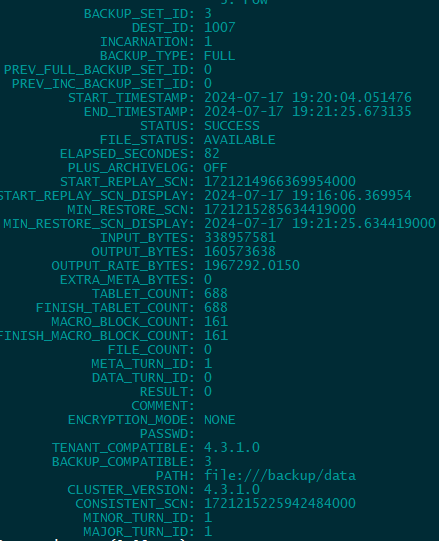The image size is (439, 541).
Task: Select the BACKUP_TYPE value FULL
Action: pos(220,56)
